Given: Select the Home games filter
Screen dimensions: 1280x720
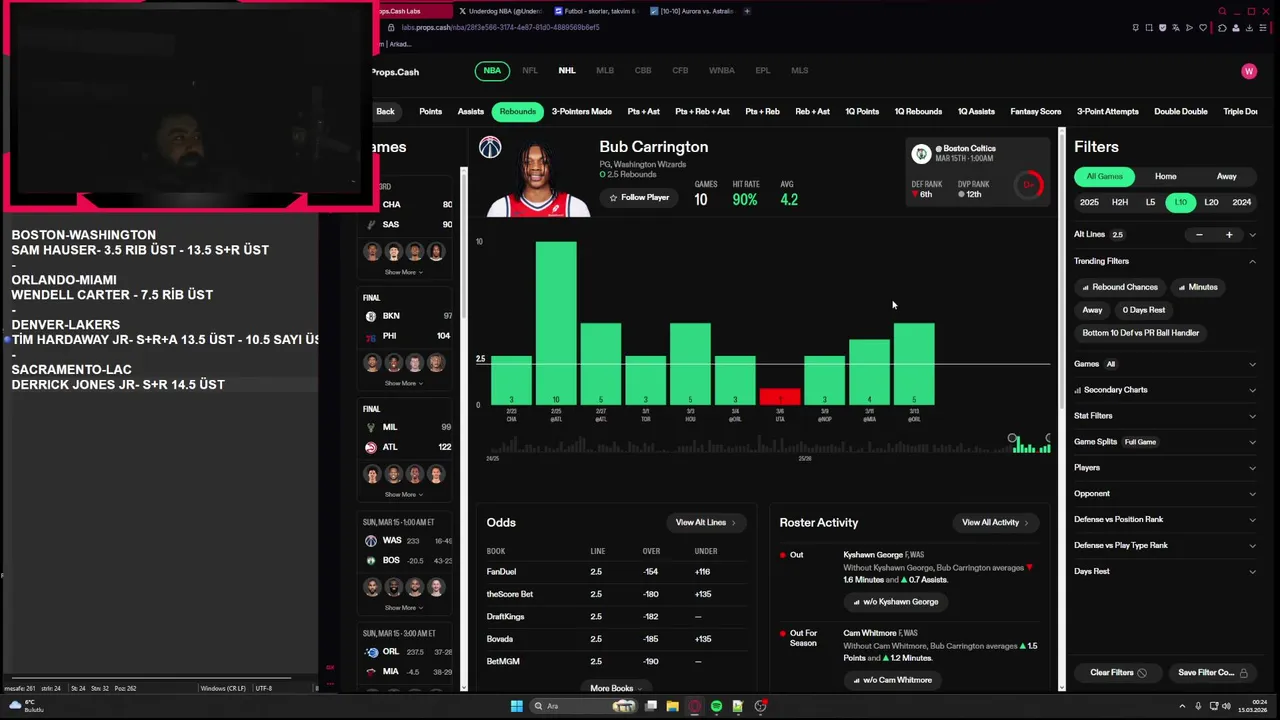Looking at the screenshot, I should 1166,177.
